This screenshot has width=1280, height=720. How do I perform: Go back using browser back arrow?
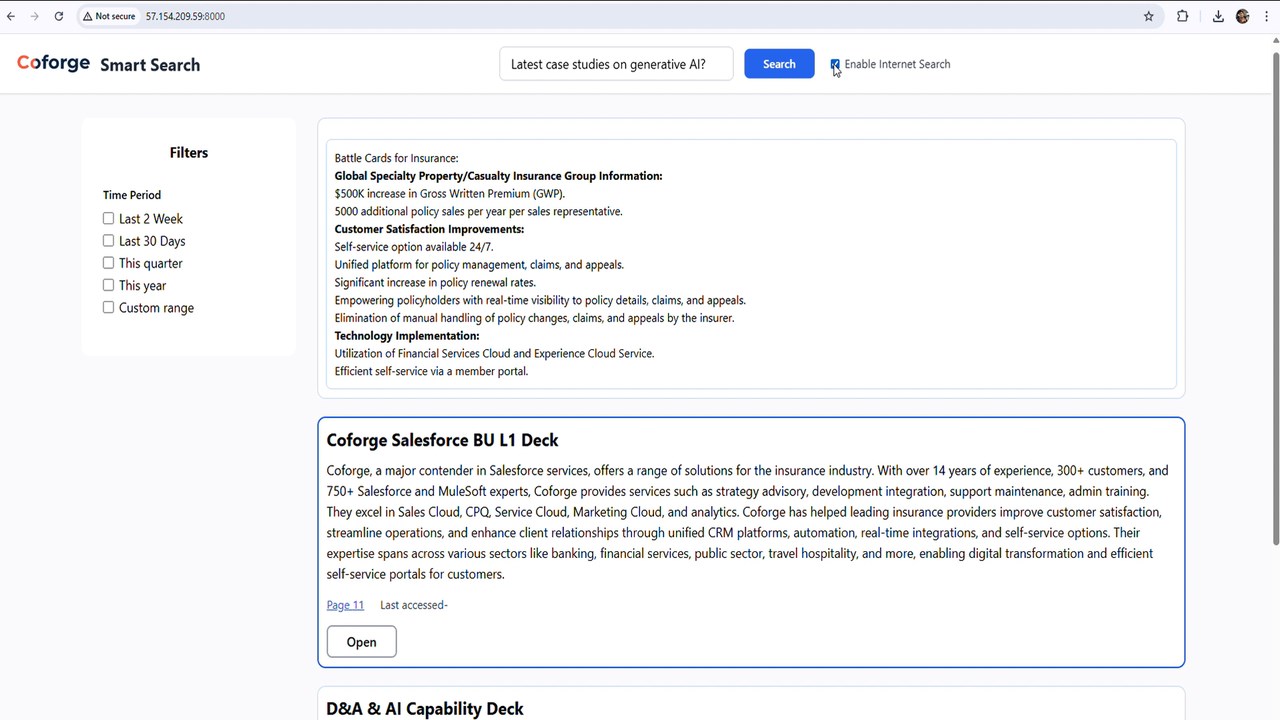(11, 16)
